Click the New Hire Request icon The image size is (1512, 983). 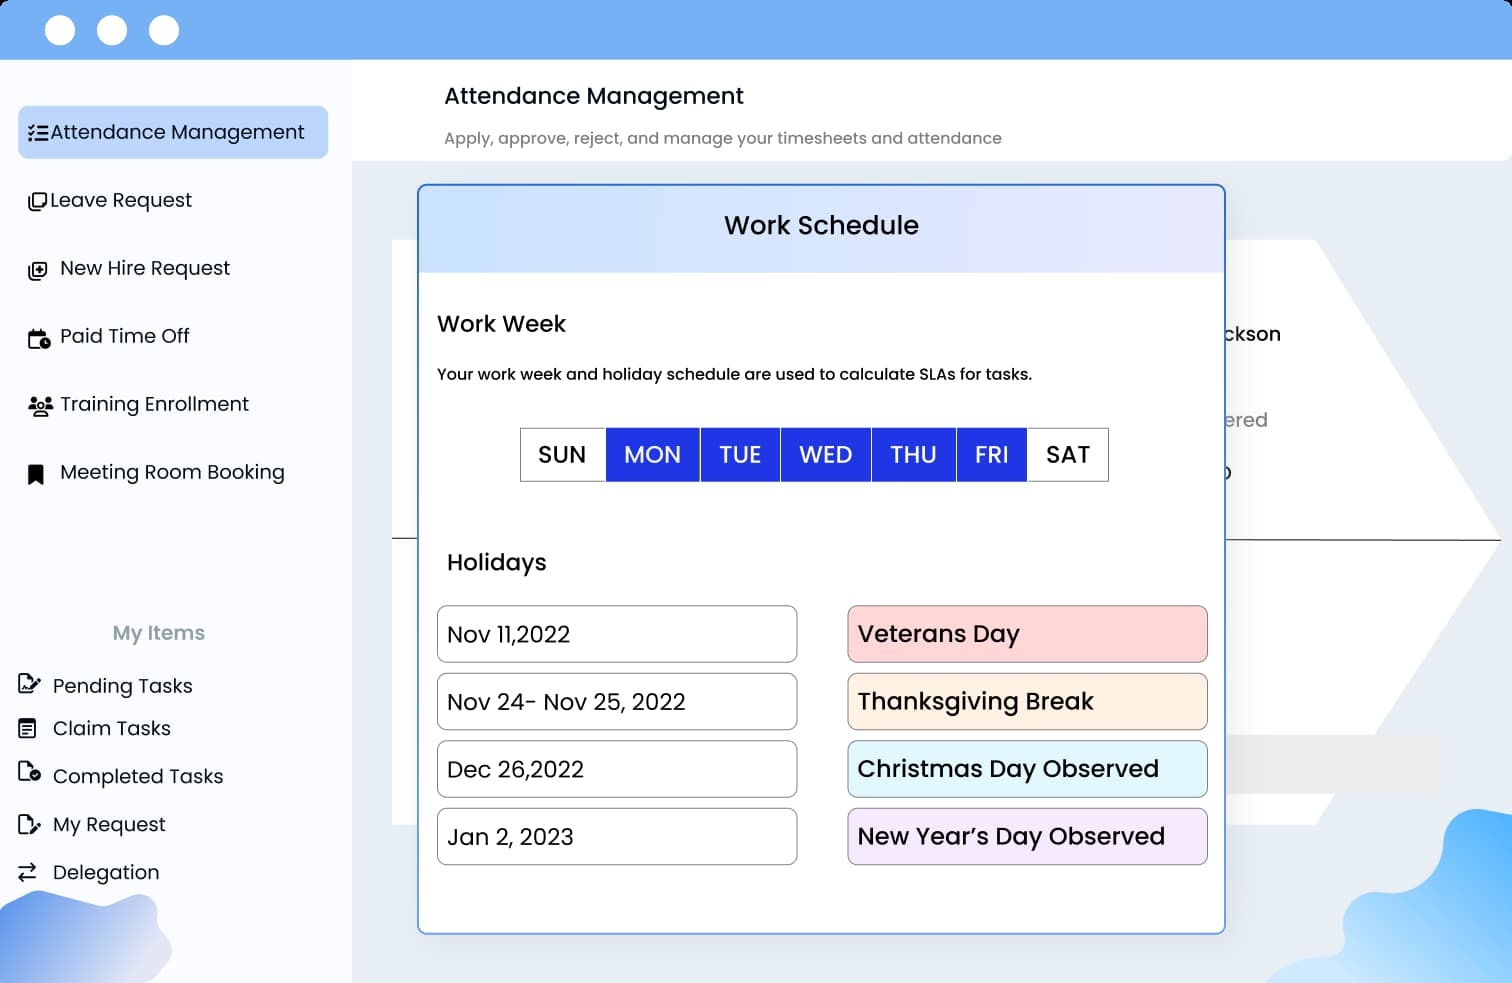point(37,270)
